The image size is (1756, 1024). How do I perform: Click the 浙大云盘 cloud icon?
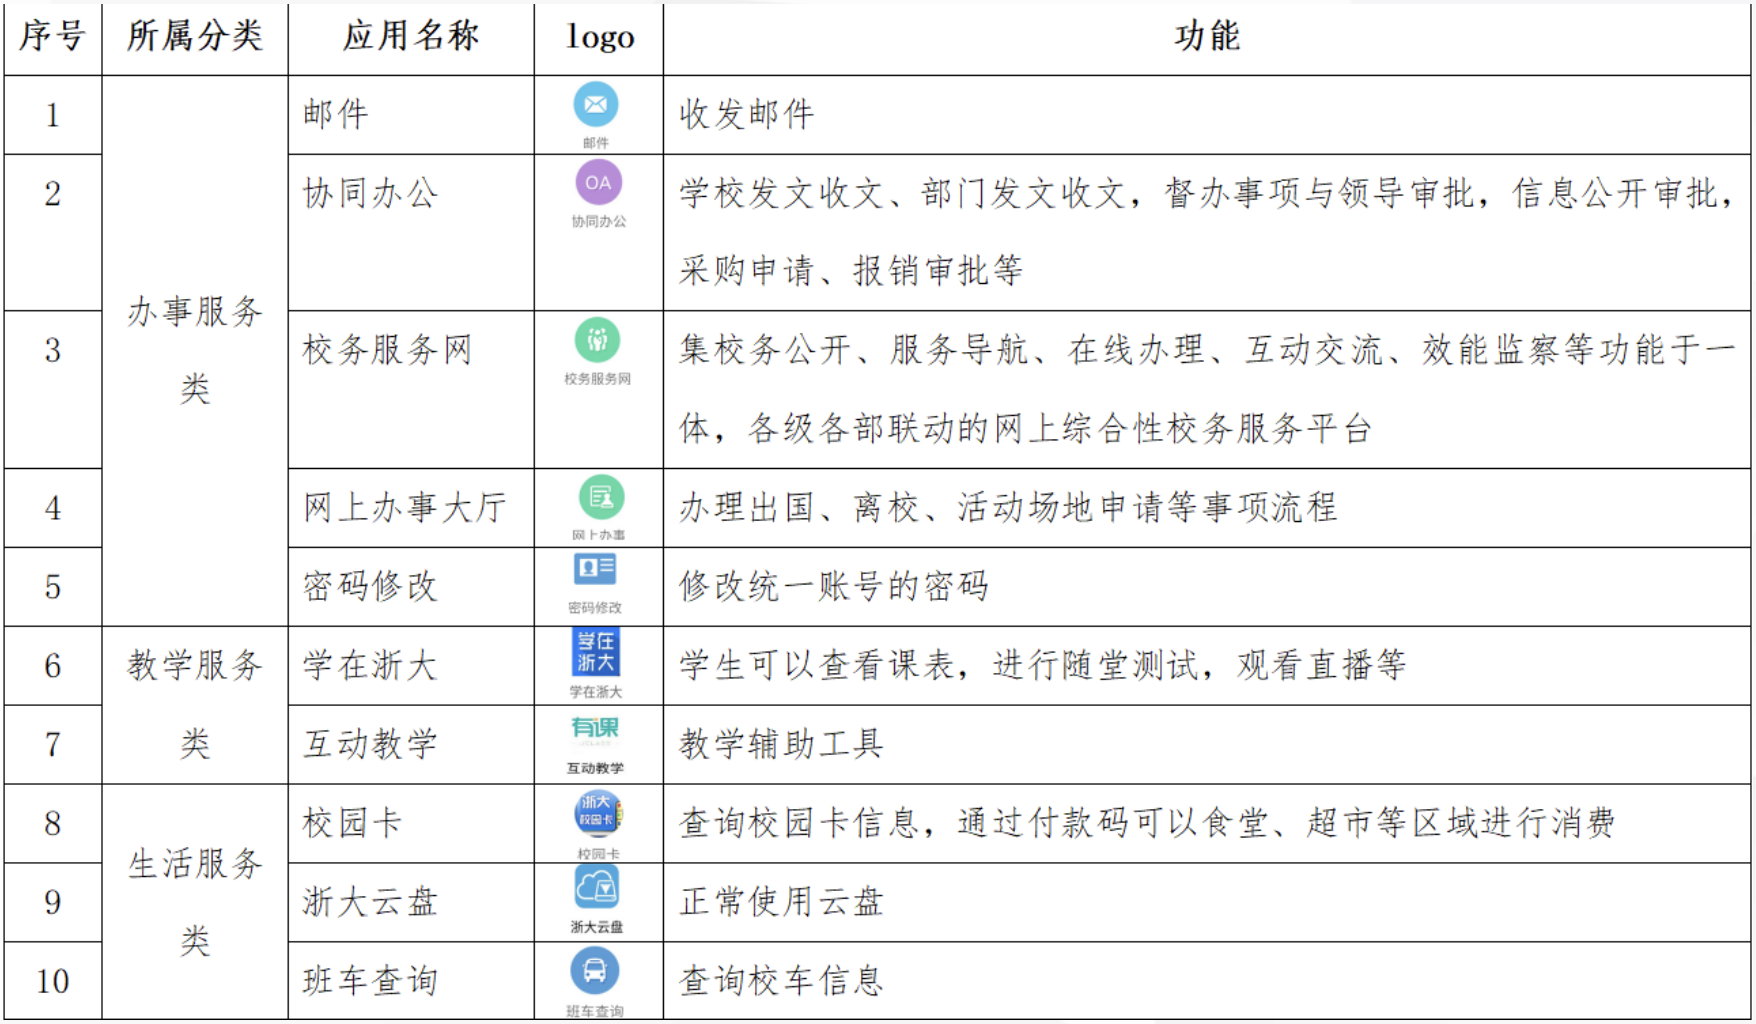(596, 887)
